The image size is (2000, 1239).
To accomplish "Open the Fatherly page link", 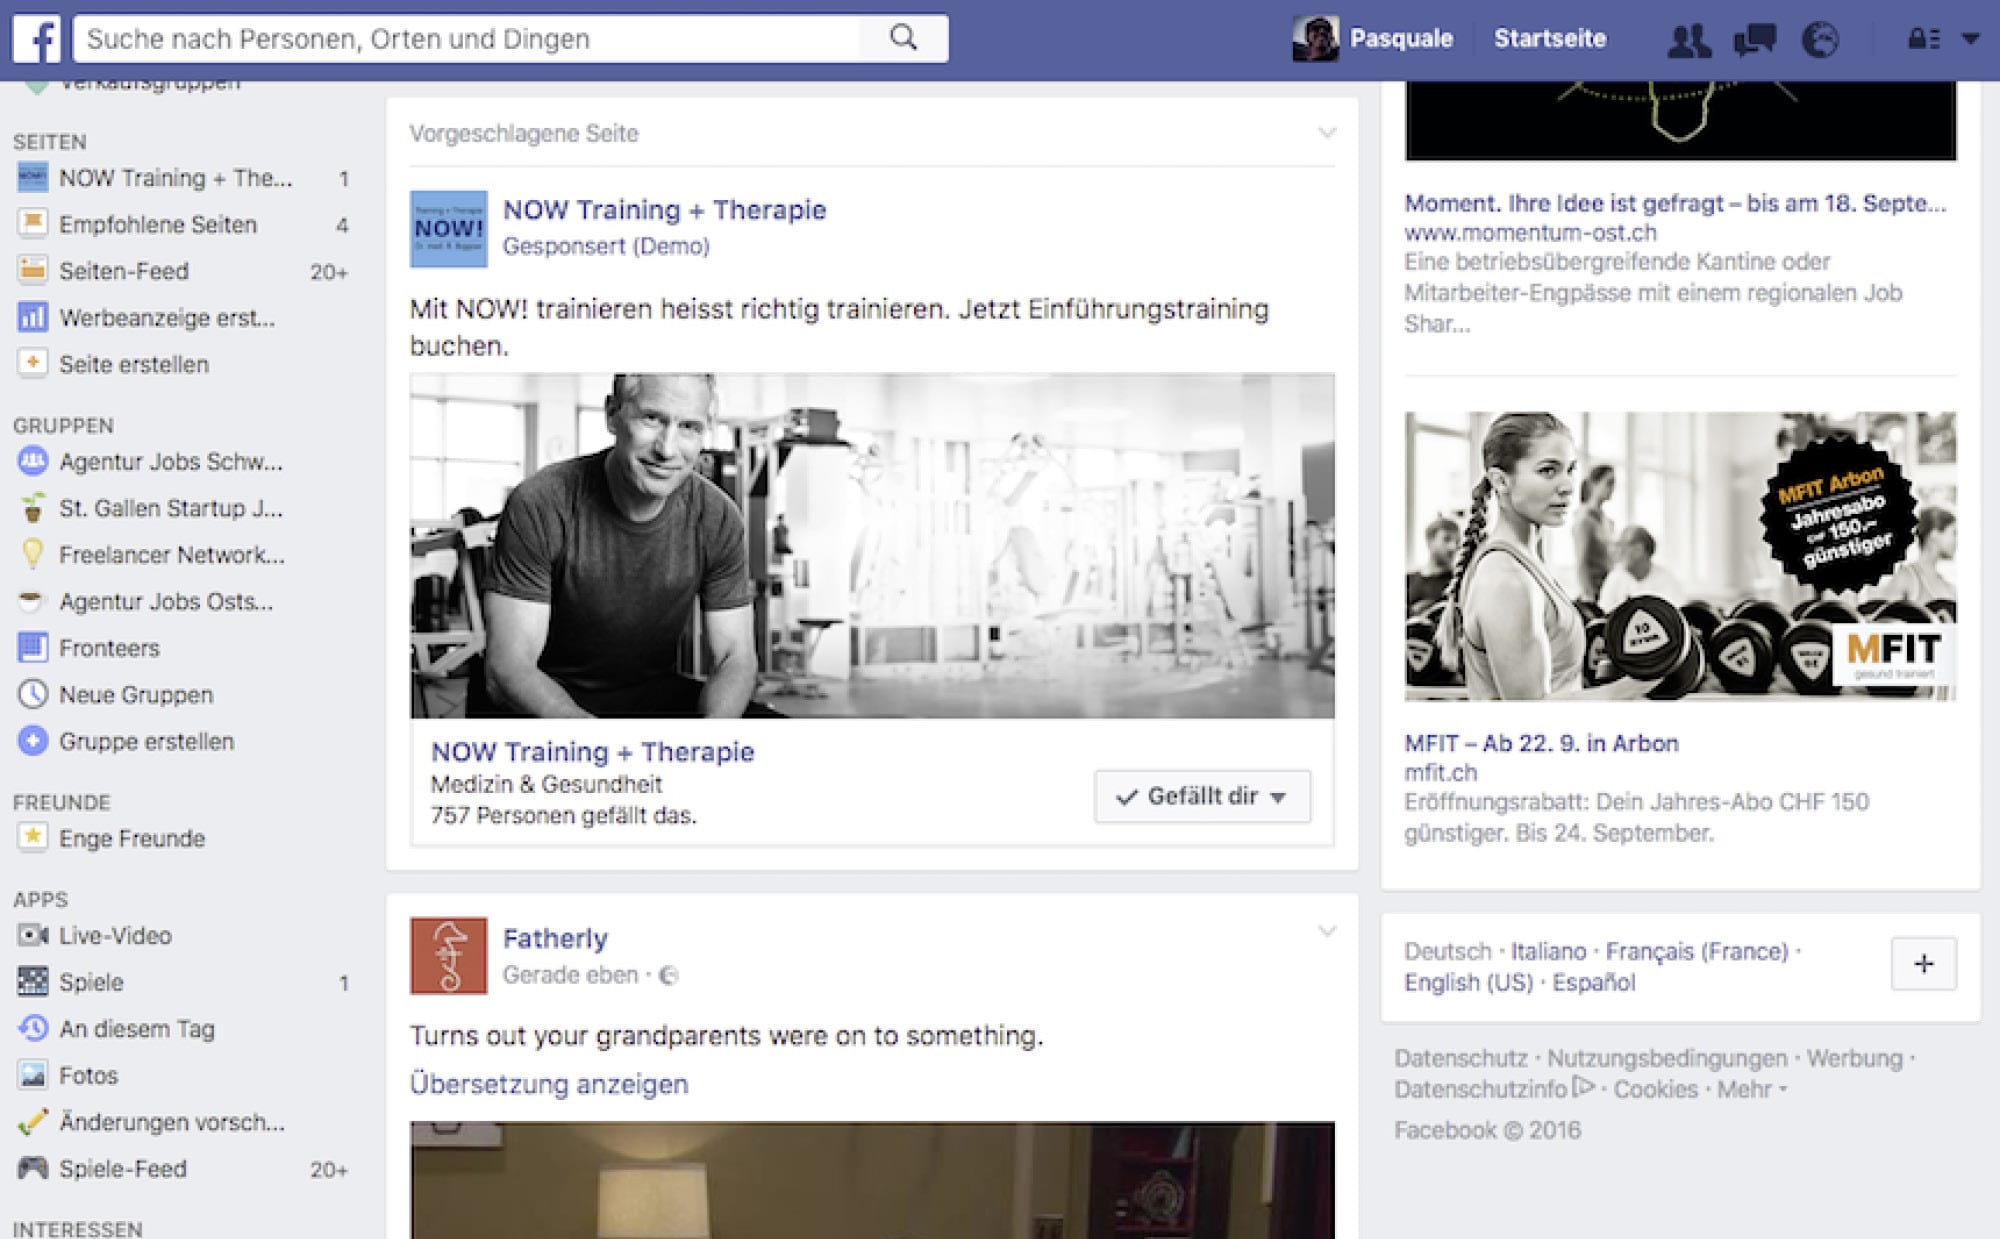I will point(555,938).
